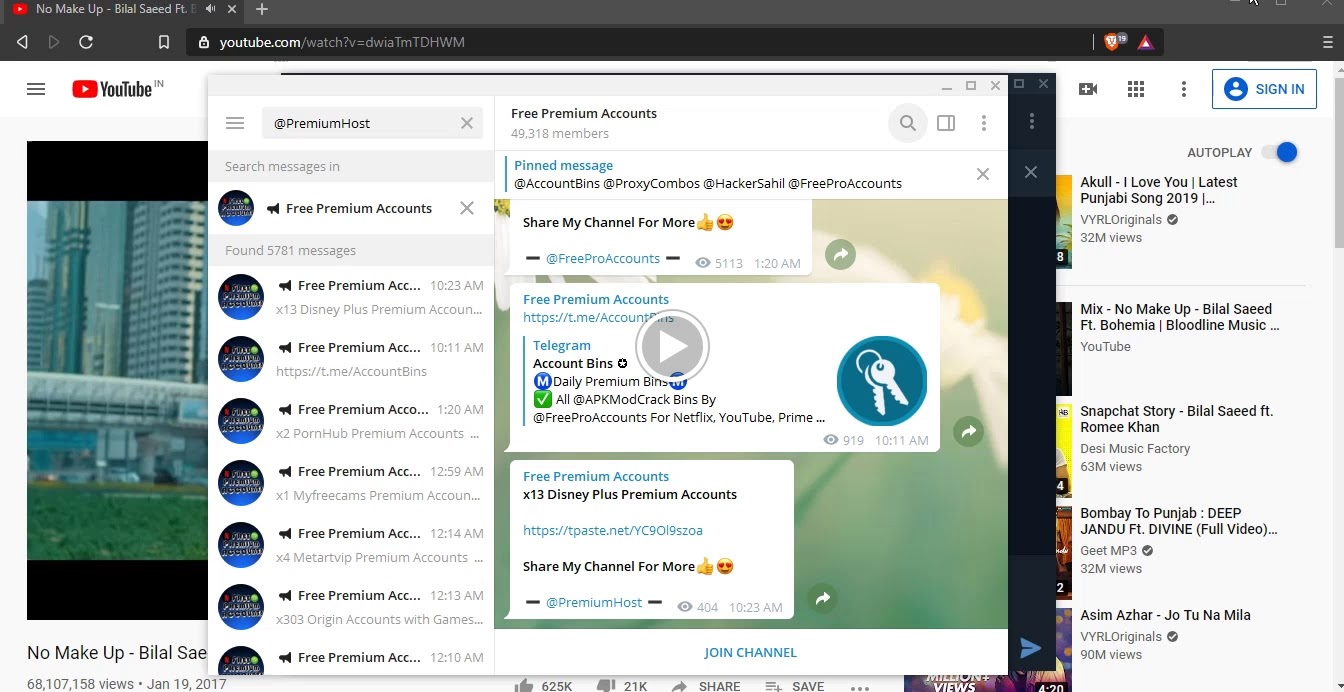Open the YouTube guide hamburger menu
Viewport: 1344px width, 692px height.
click(x=36, y=89)
